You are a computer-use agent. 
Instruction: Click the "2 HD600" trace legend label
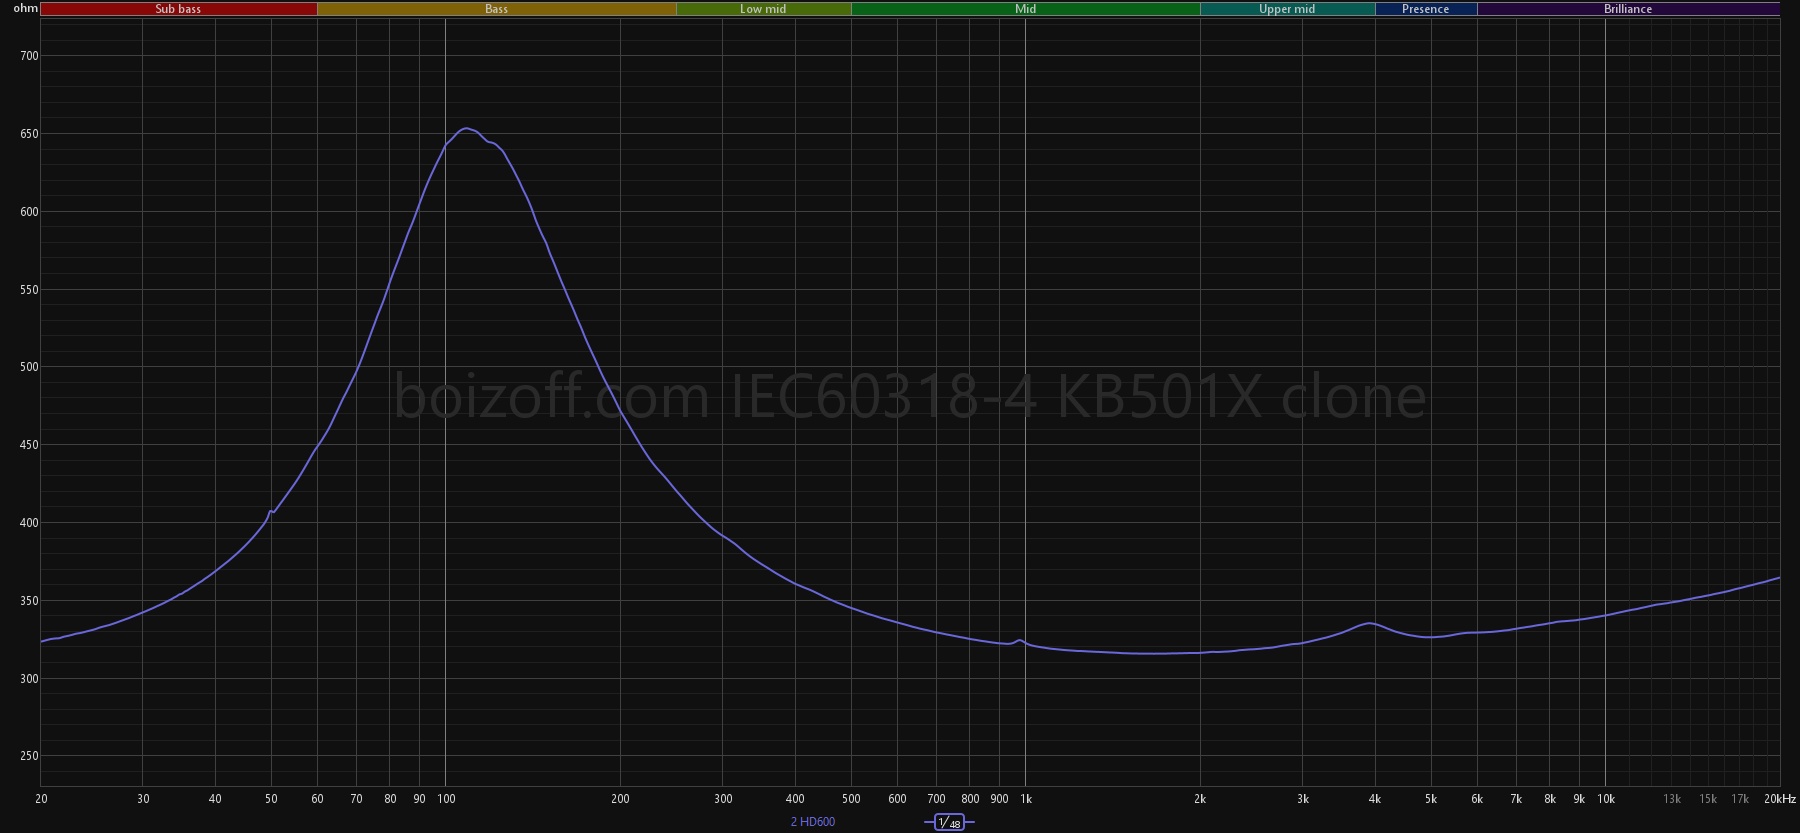click(812, 822)
